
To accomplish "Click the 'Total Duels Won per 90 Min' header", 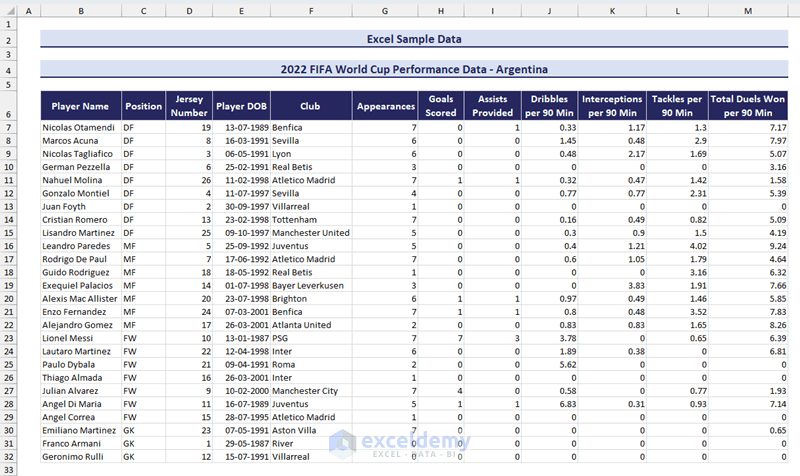I will pyautogui.click(x=748, y=106).
